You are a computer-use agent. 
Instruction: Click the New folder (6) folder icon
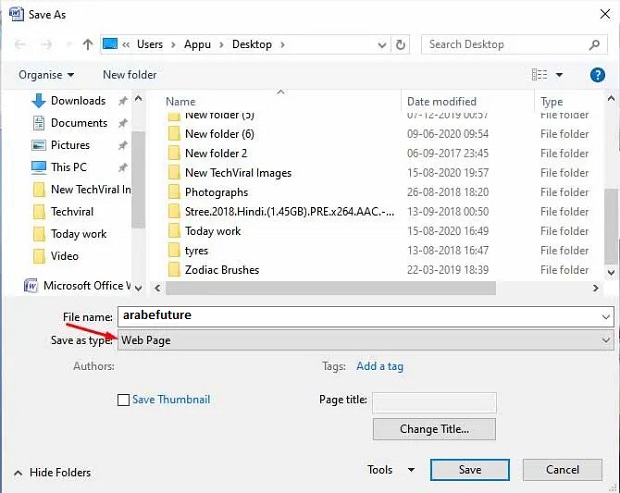coord(174,134)
